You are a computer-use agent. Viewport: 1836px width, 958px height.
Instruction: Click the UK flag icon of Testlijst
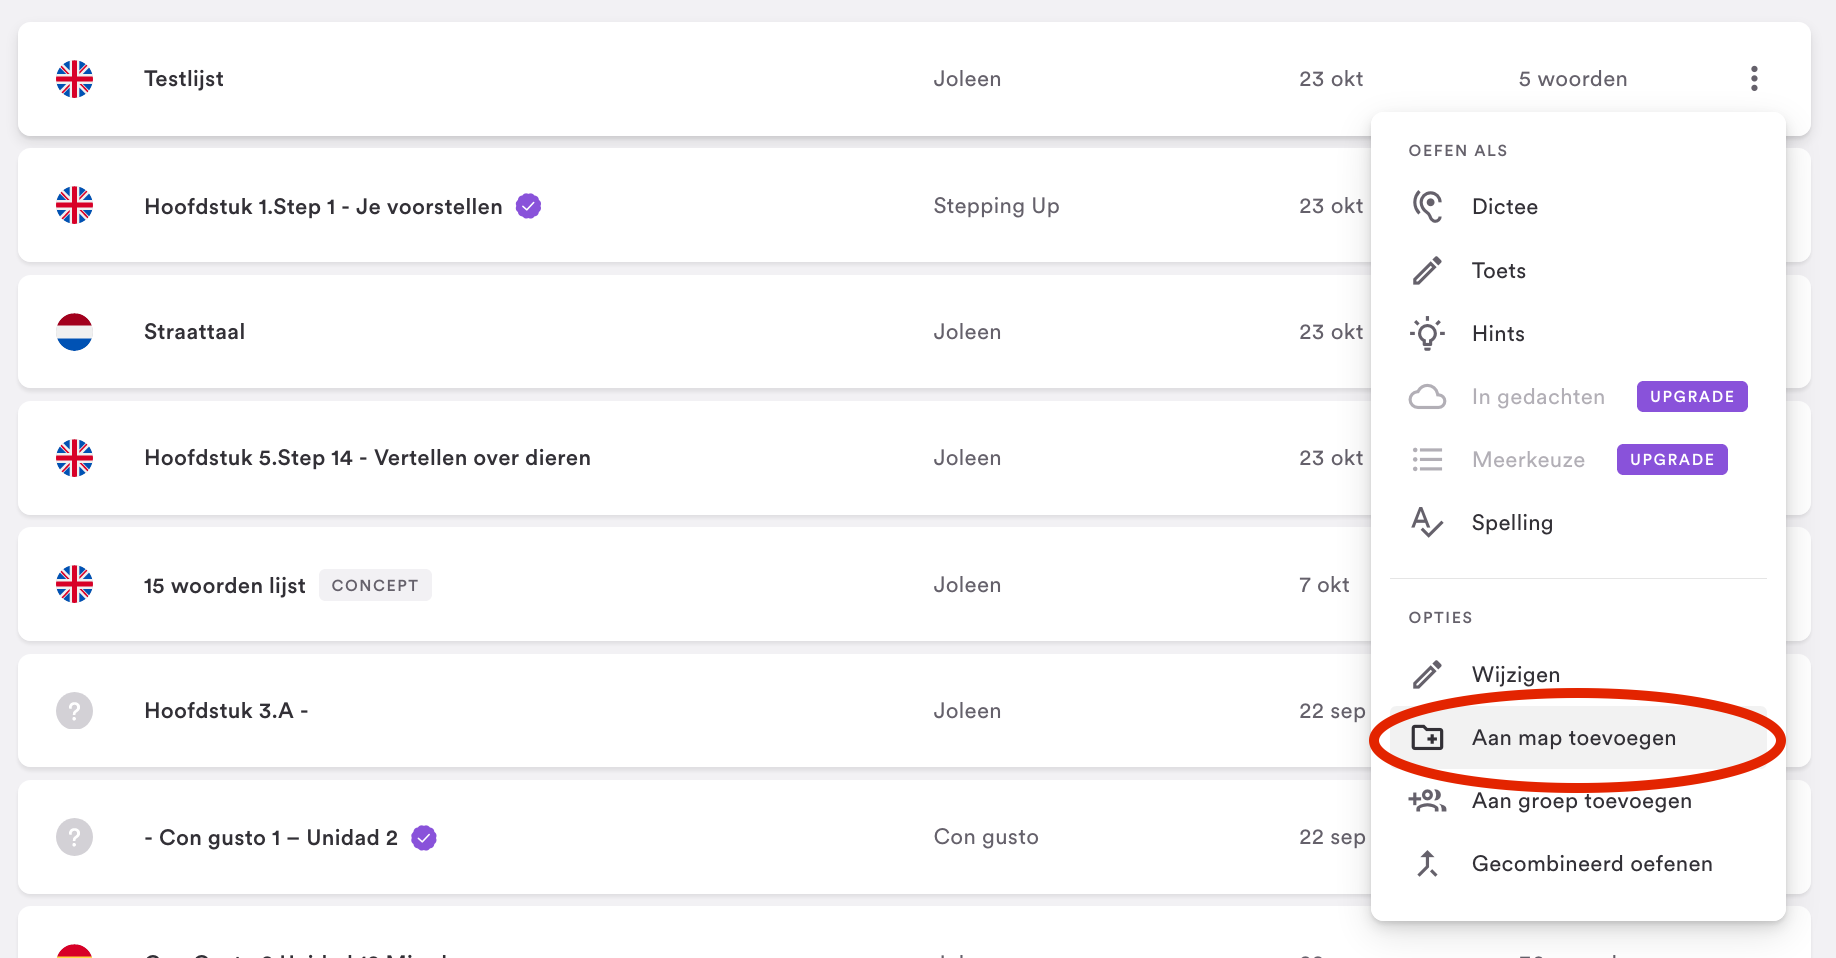coord(74,79)
